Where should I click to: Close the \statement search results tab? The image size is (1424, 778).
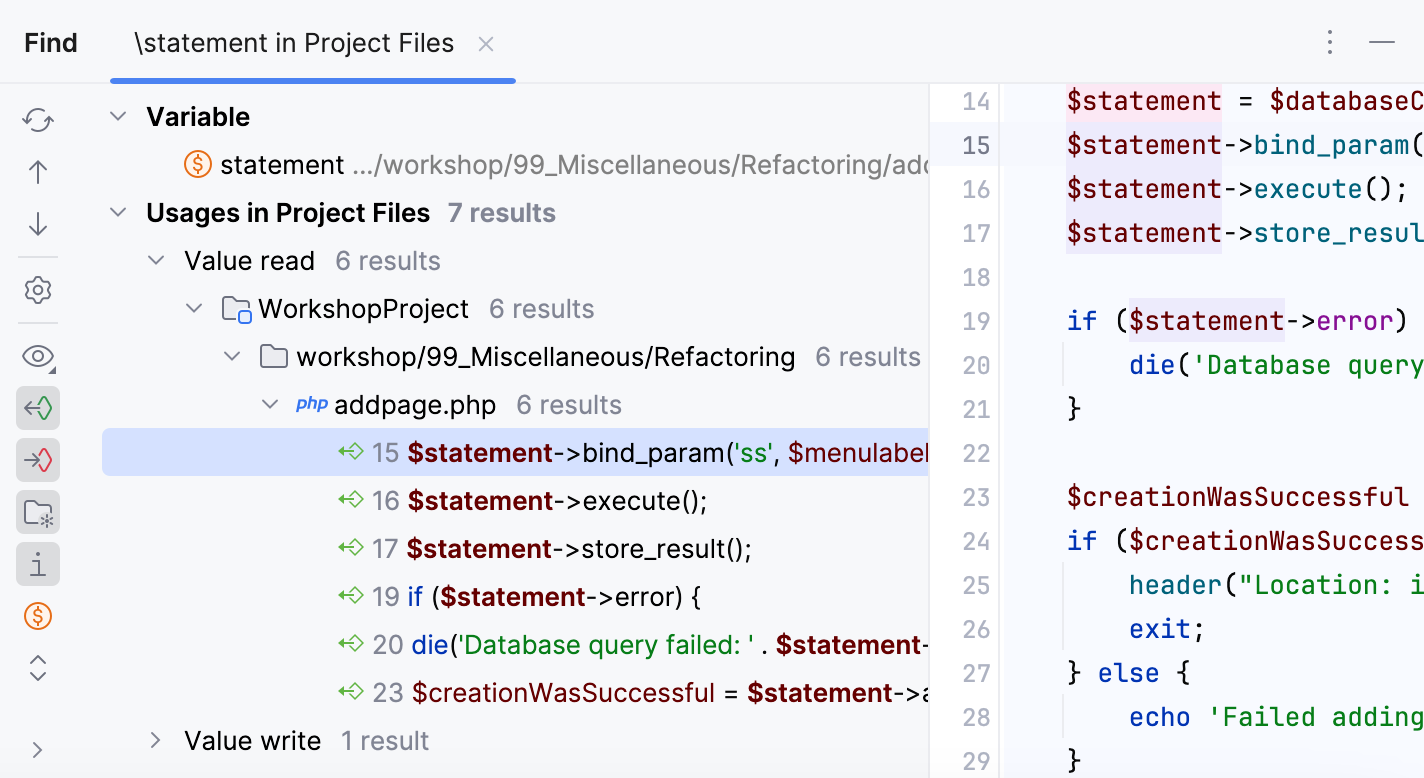(486, 44)
